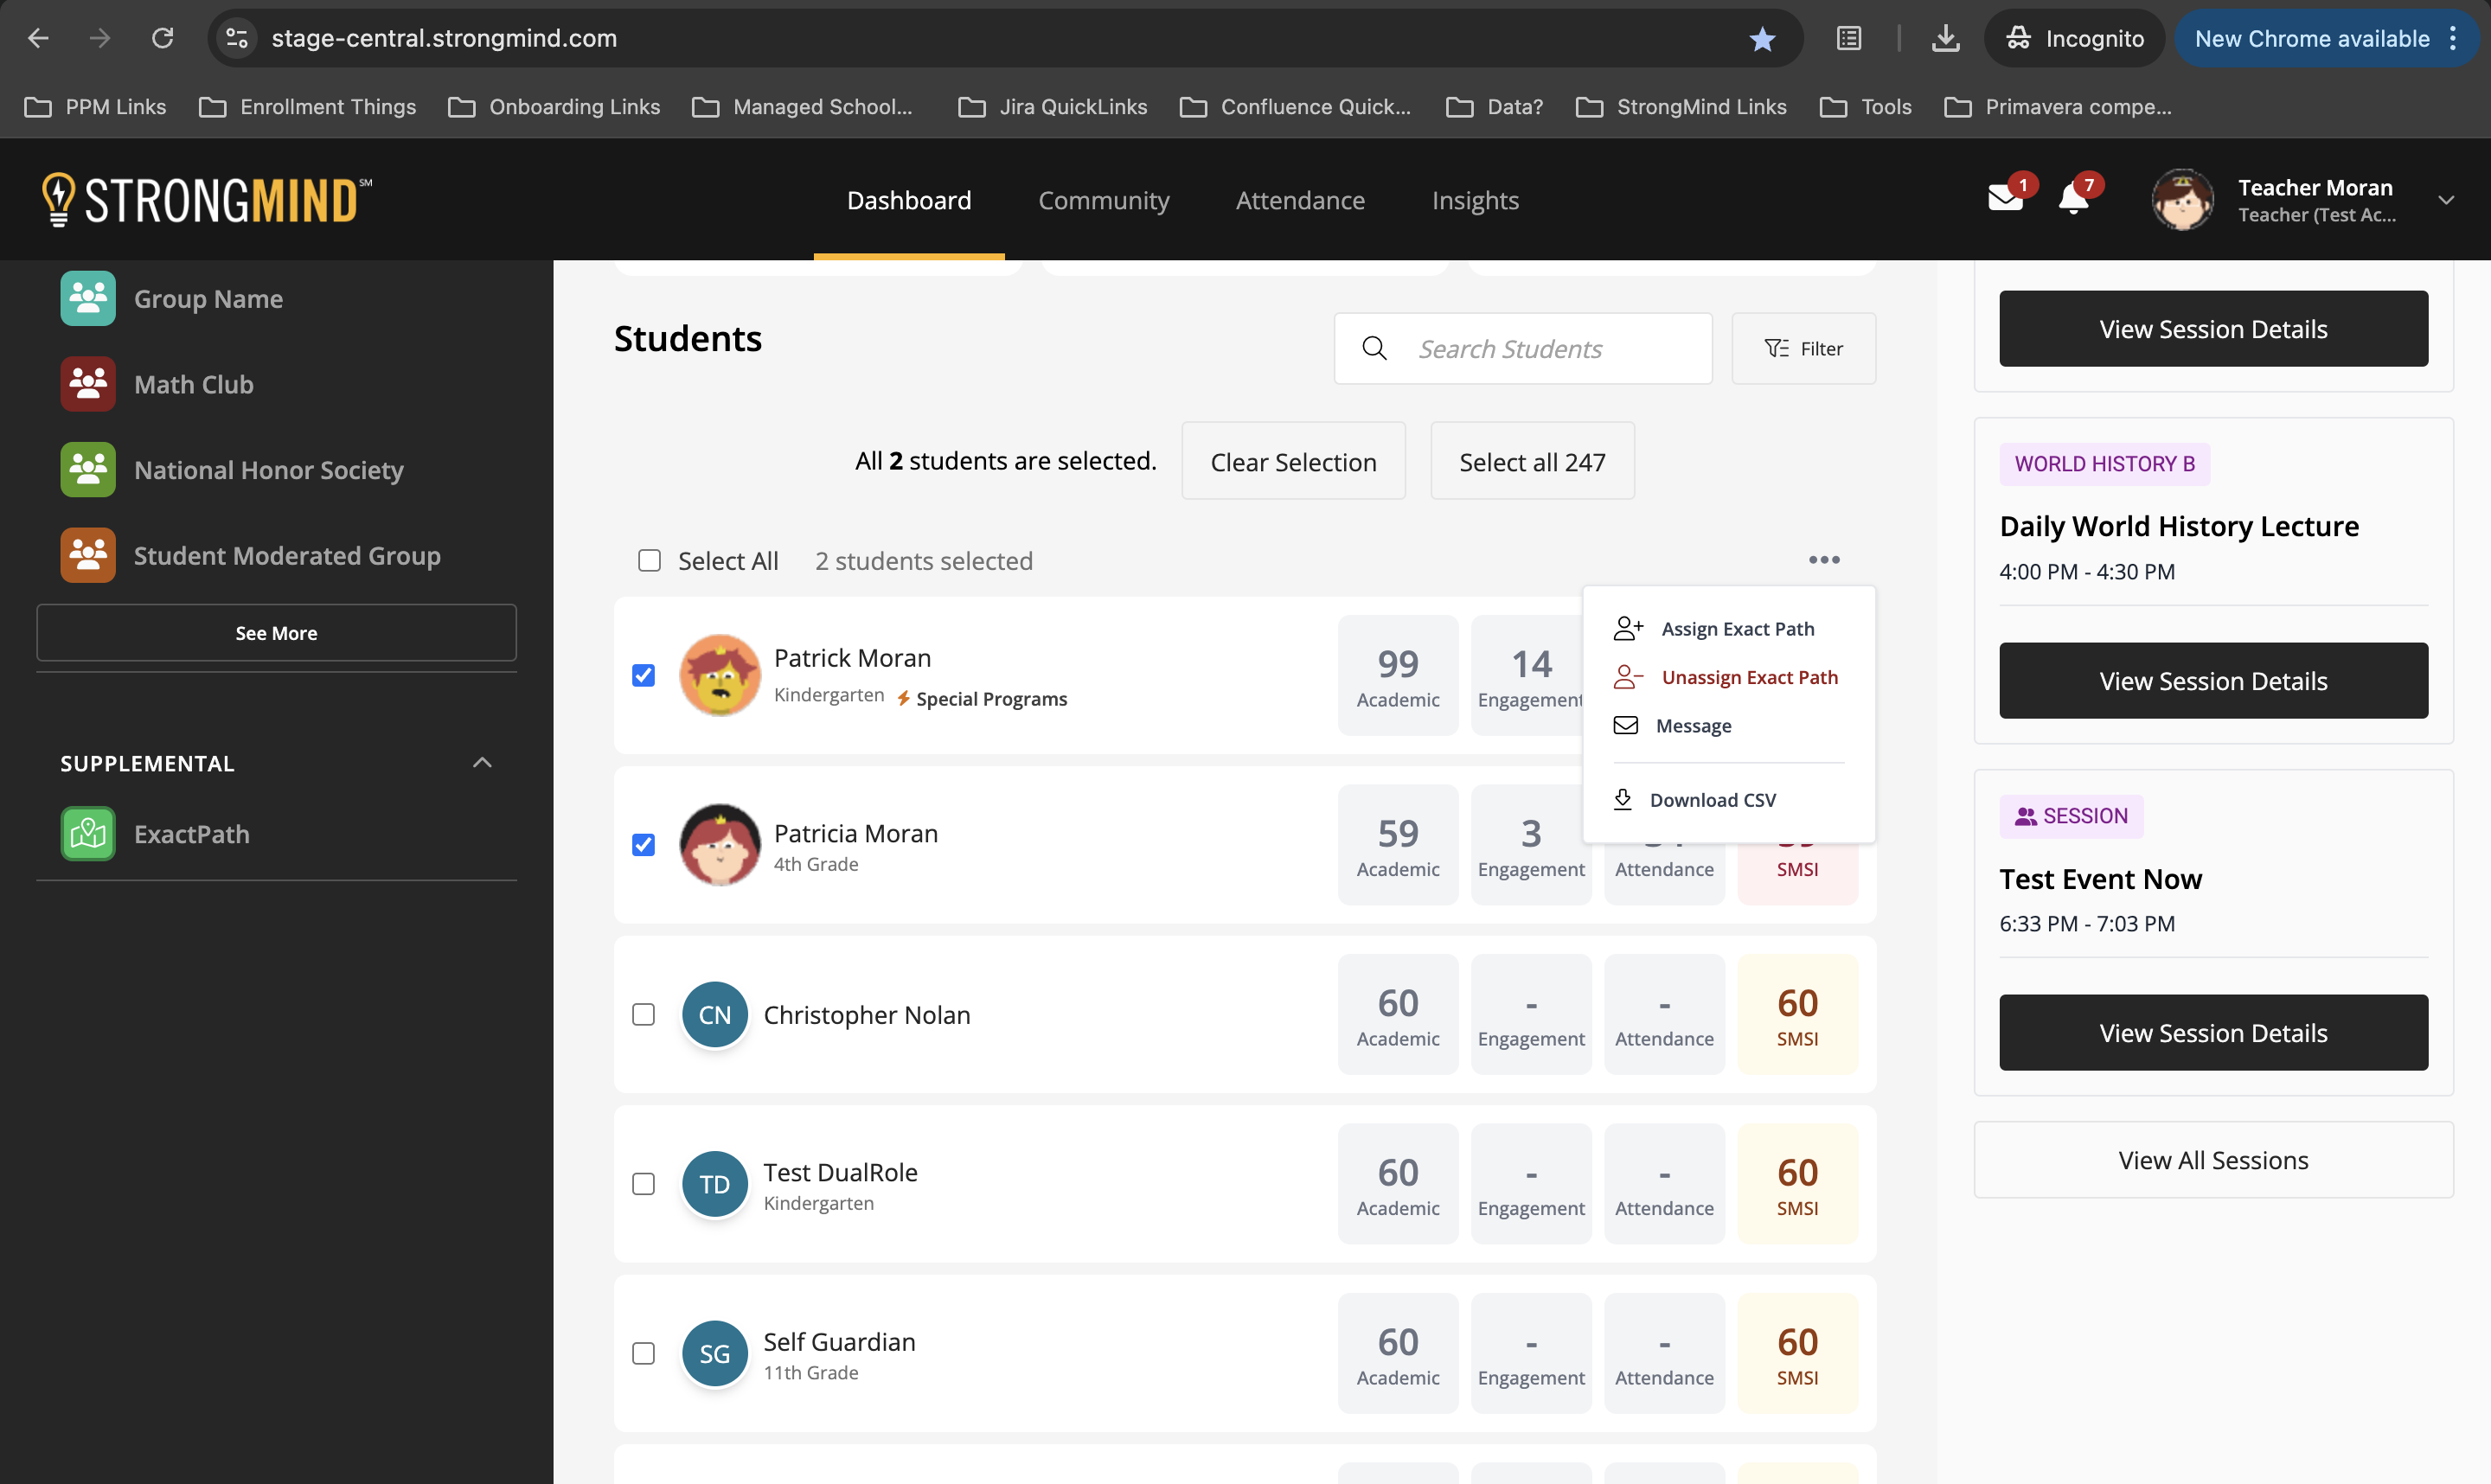Image resolution: width=2491 pixels, height=1484 pixels.
Task: Click the StrongMind logo
Action: tap(206, 199)
